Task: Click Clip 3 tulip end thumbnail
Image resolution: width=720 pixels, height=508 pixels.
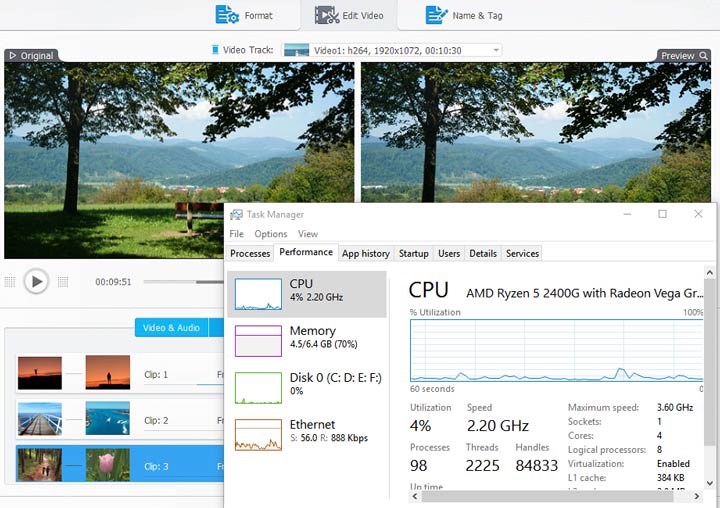Action: [x=107, y=465]
